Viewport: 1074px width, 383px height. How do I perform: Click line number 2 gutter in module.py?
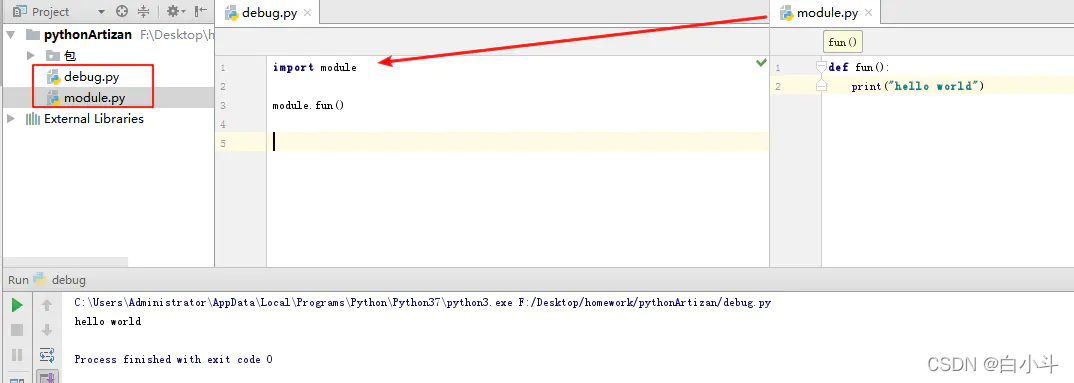[x=777, y=86]
